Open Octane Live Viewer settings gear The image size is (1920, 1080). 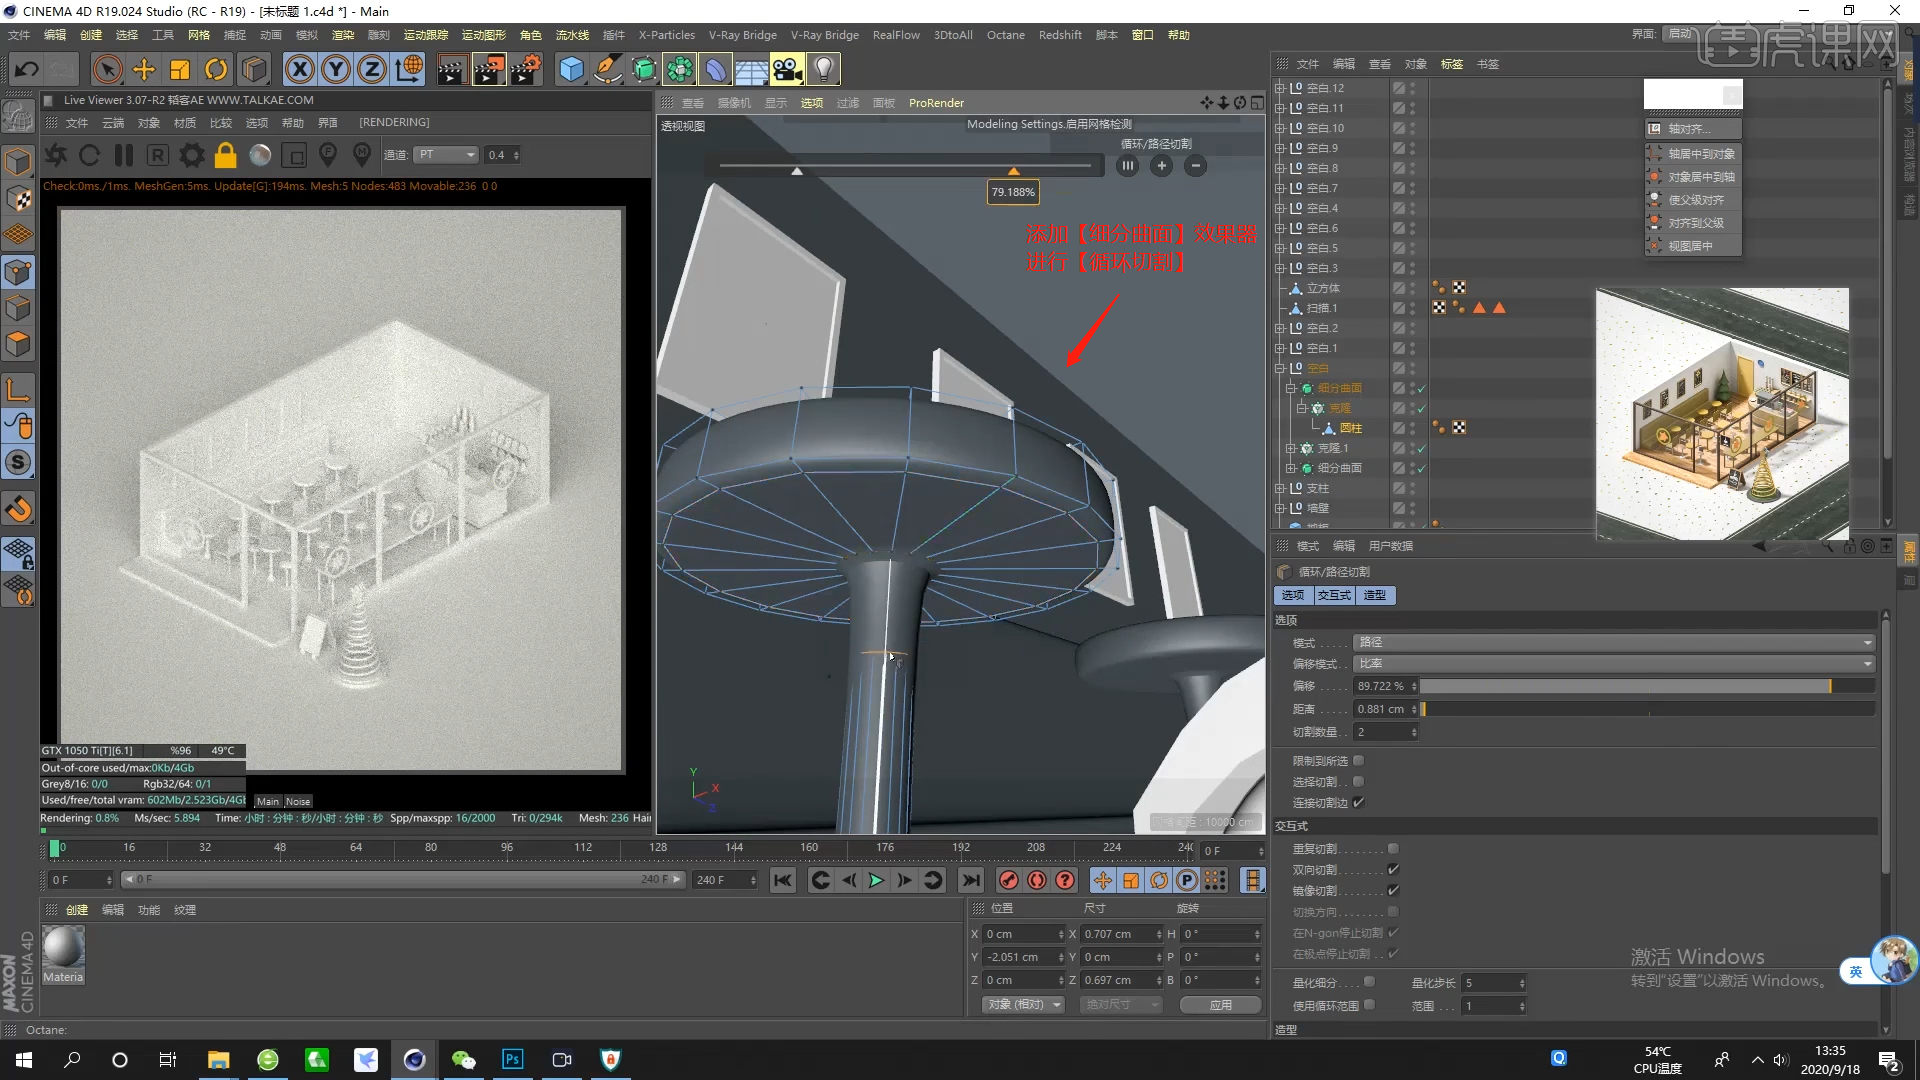tap(192, 155)
